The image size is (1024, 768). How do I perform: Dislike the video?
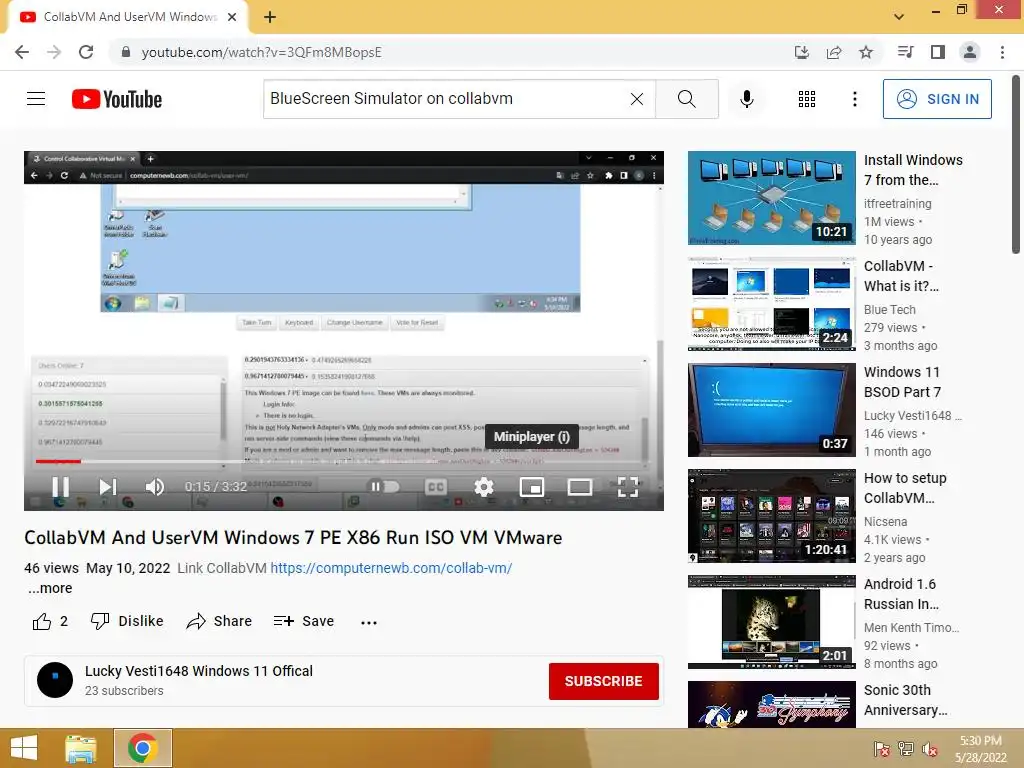tap(127, 621)
